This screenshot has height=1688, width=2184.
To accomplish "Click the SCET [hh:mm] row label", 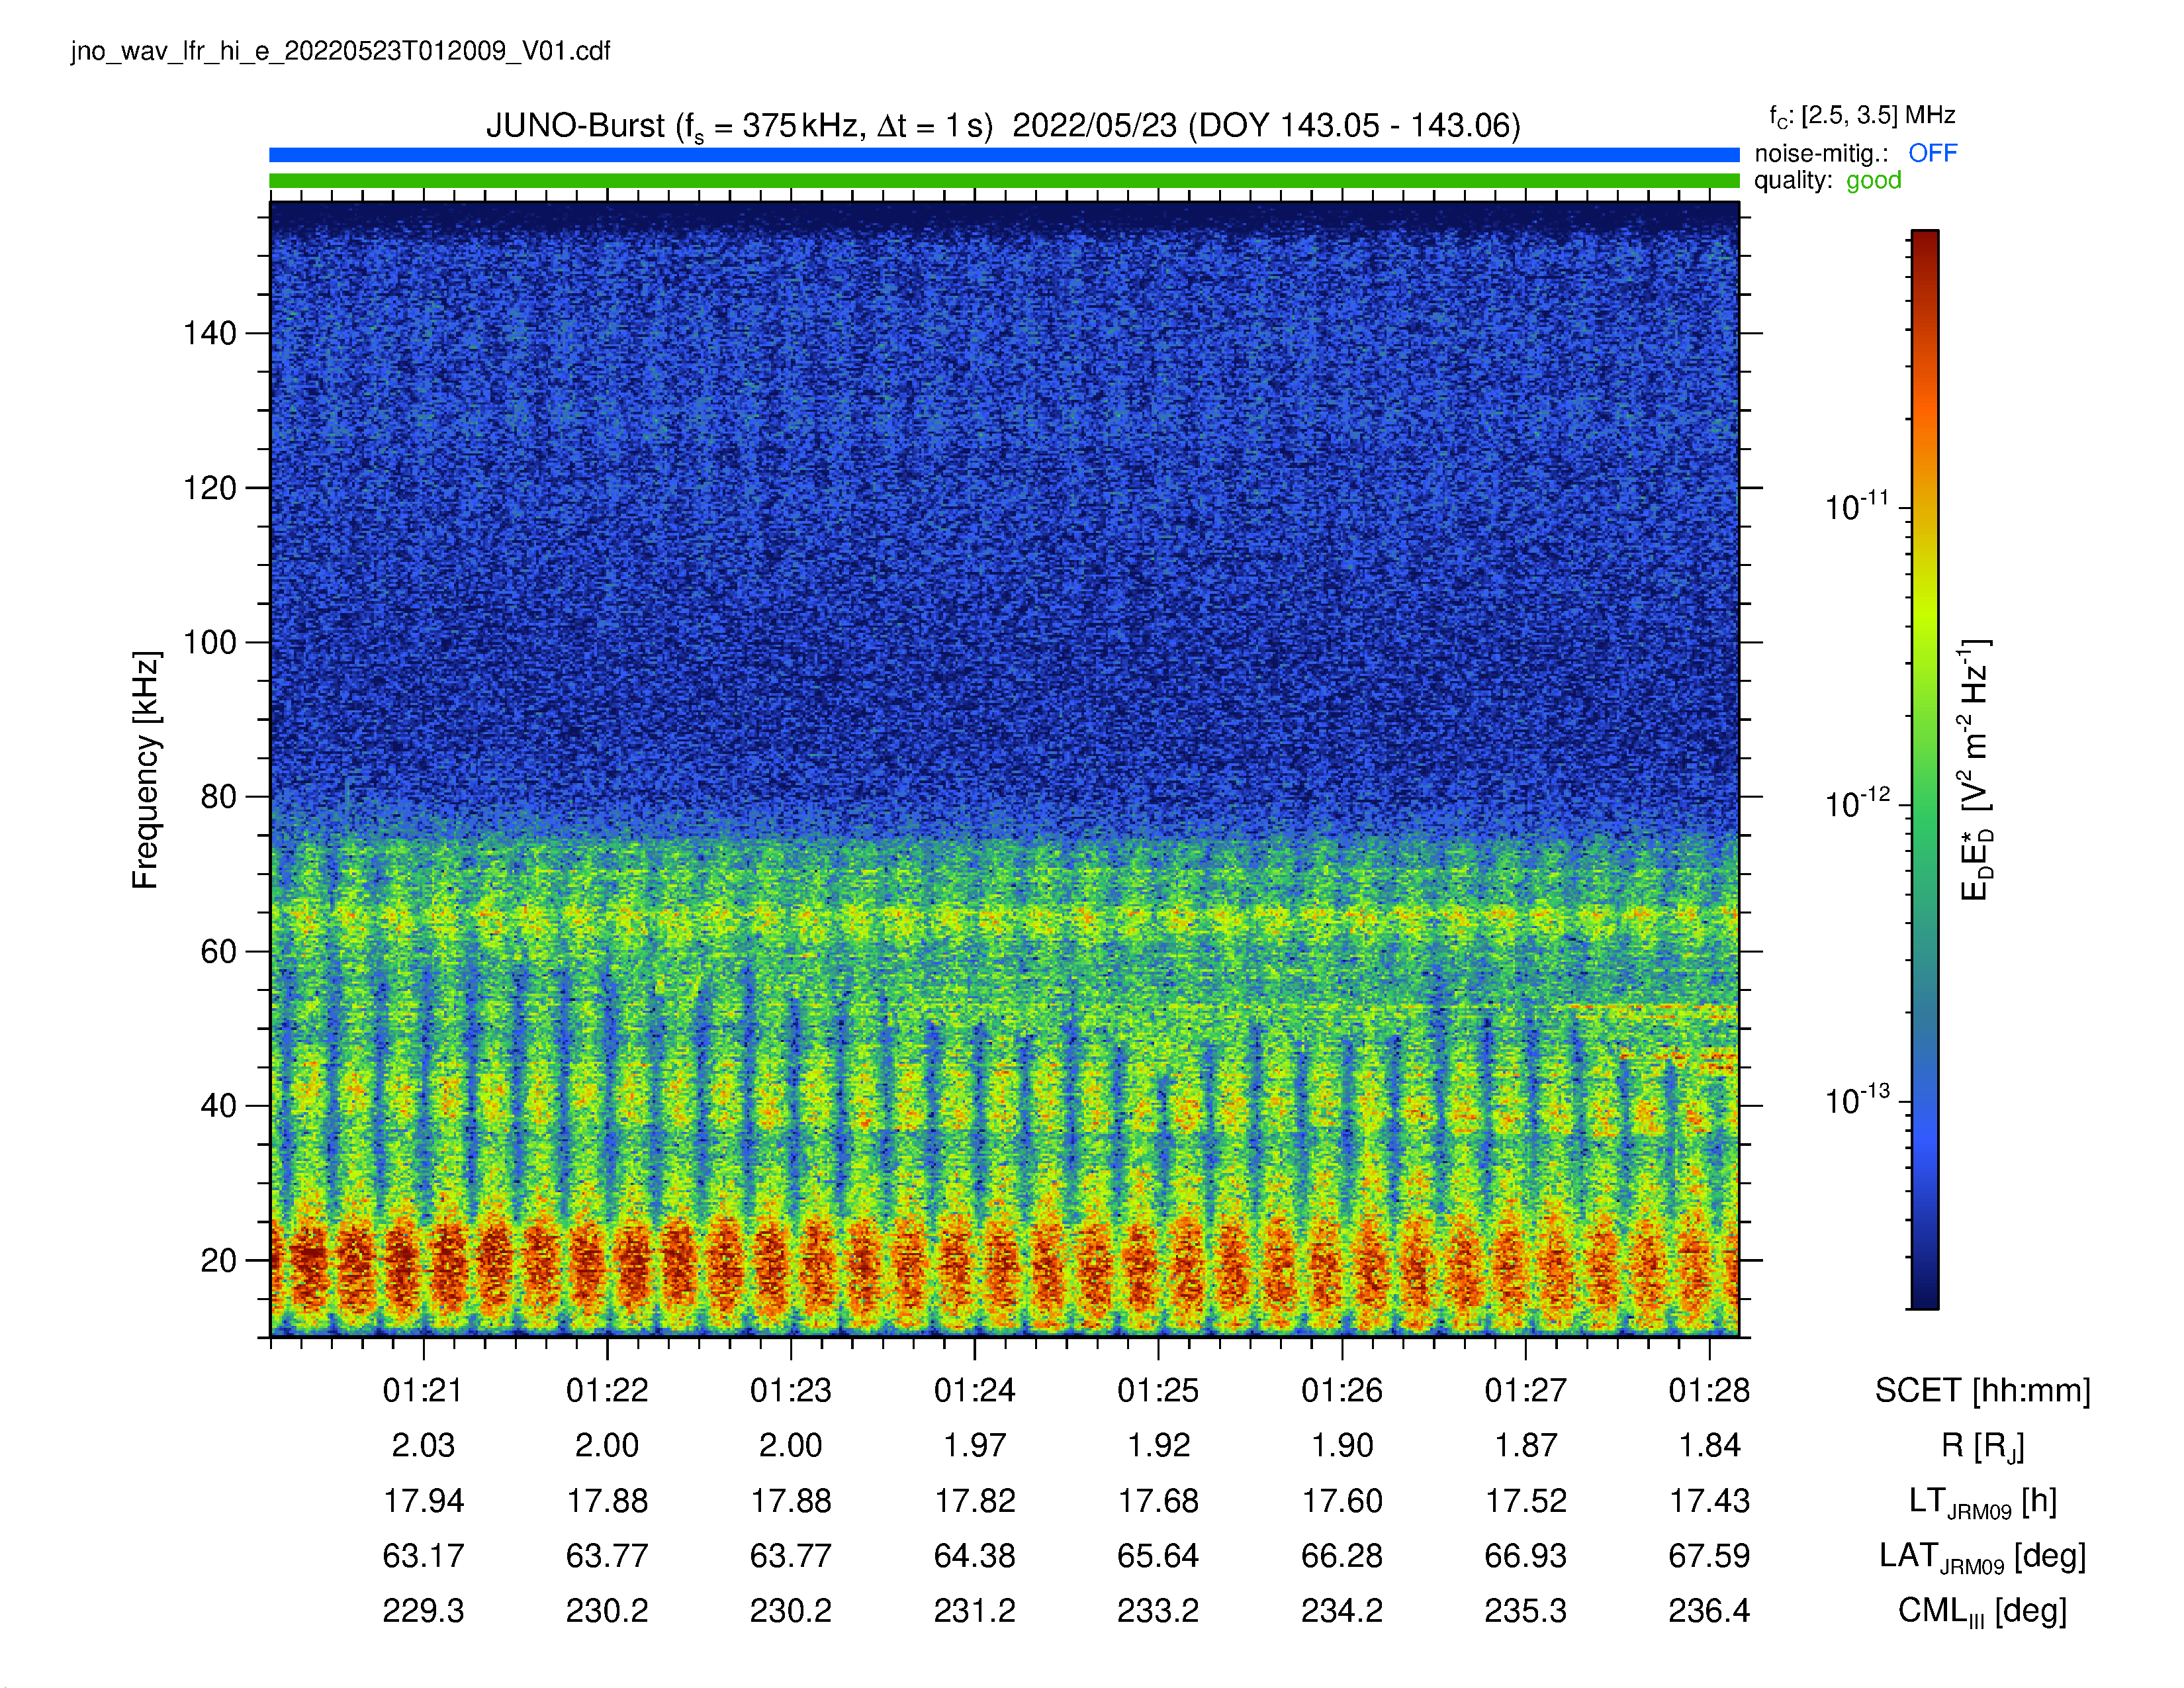I will click(1982, 1390).
